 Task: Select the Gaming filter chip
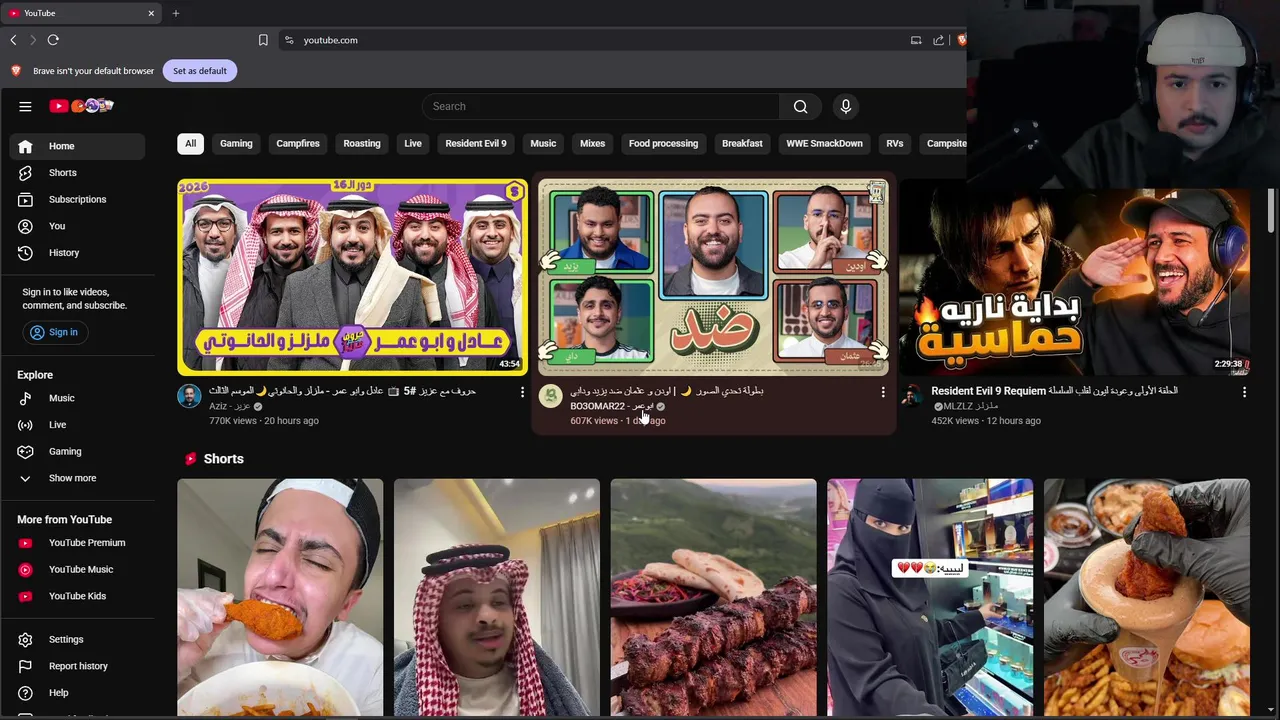tap(236, 143)
